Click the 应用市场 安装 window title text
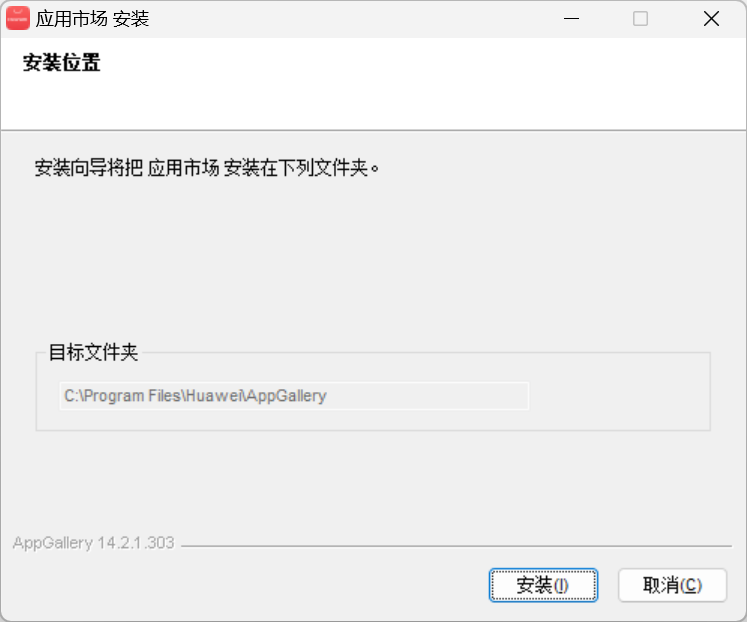747x622 pixels. point(92,19)
